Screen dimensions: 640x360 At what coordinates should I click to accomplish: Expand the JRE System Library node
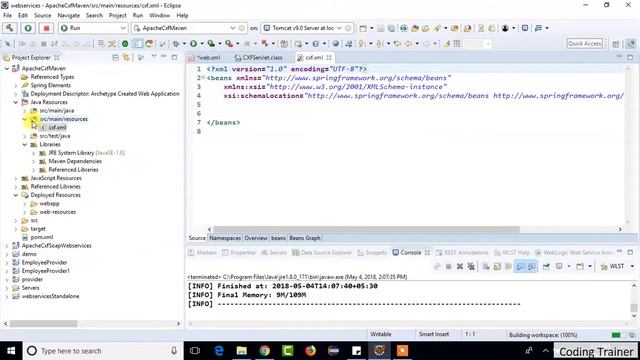[x=34, y=153]
